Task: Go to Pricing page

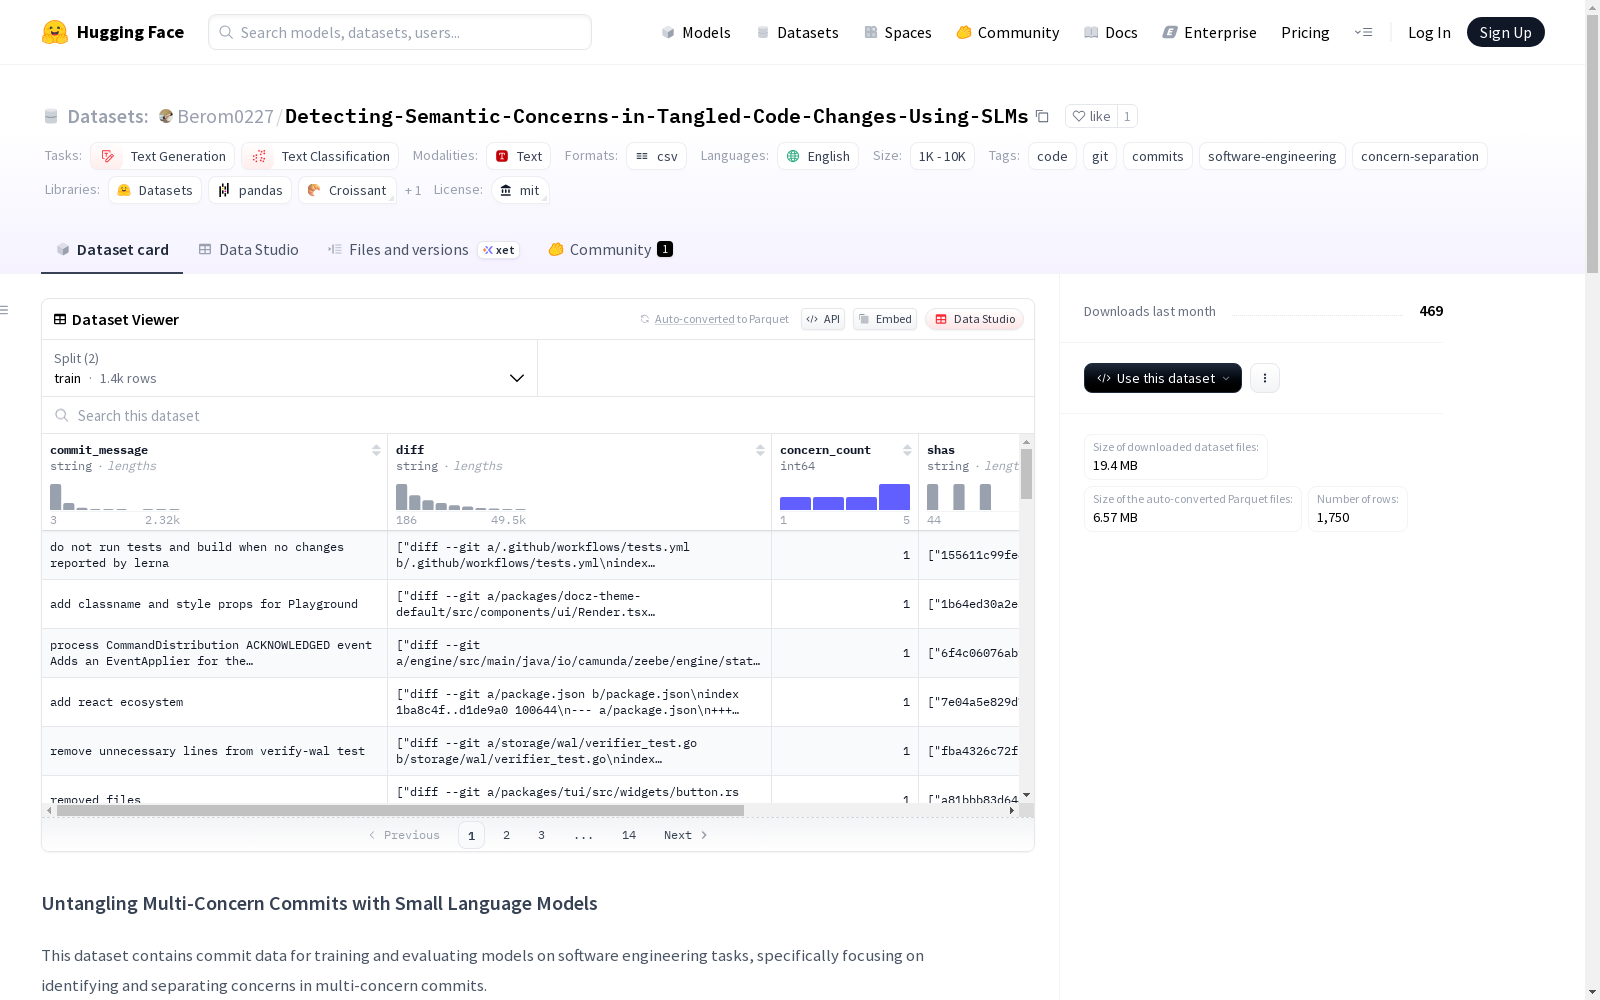Action: click(1305, 32)
